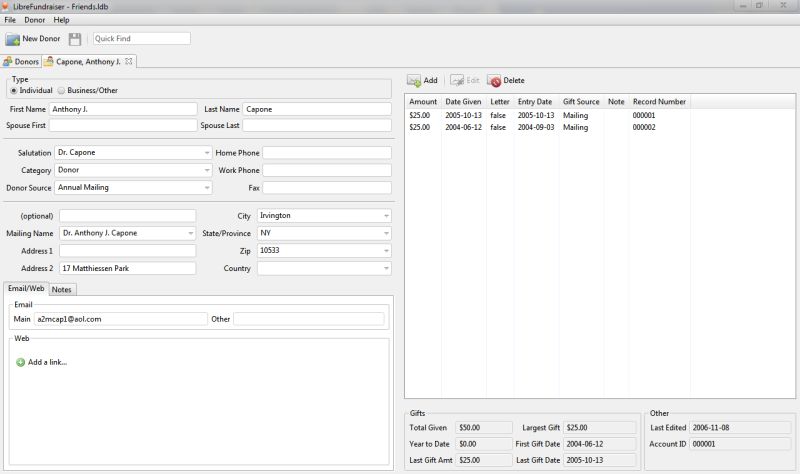Image resolution: width=800 pixels, height=474 pixels.
Task: Sort by the Entry Date column header
Action: [535, 102]
